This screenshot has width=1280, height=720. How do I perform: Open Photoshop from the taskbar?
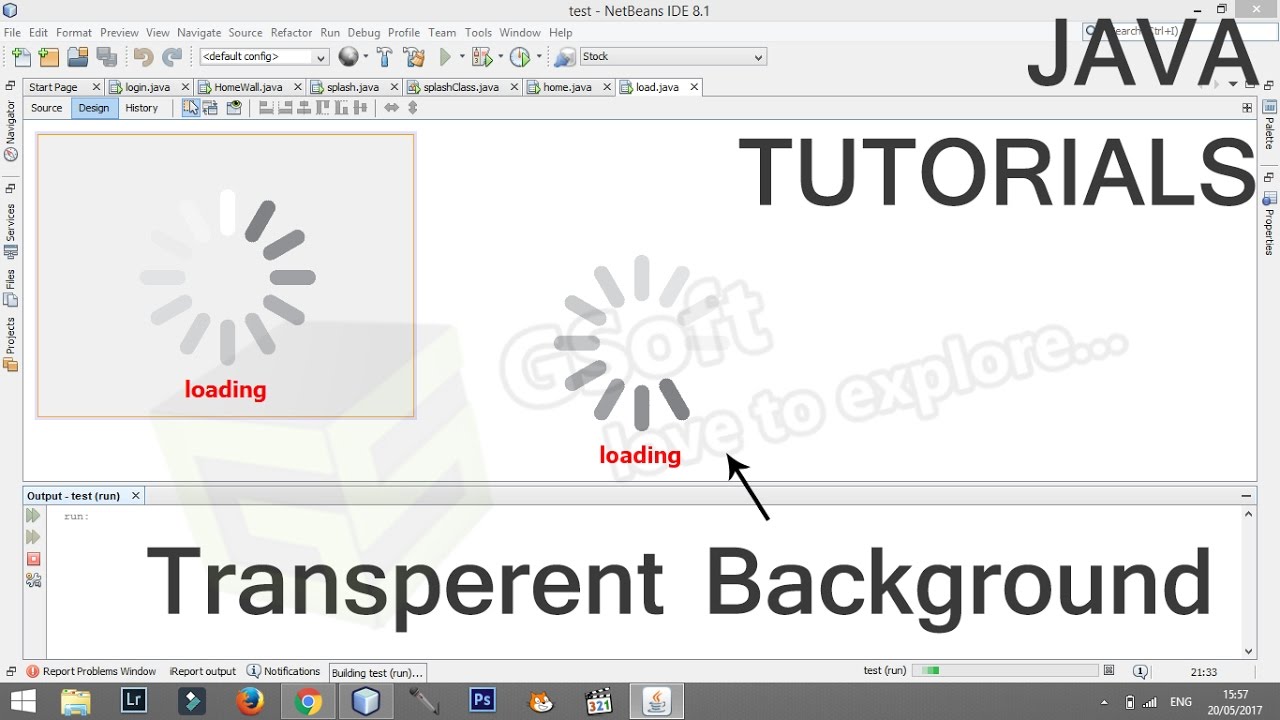[483, 702]
